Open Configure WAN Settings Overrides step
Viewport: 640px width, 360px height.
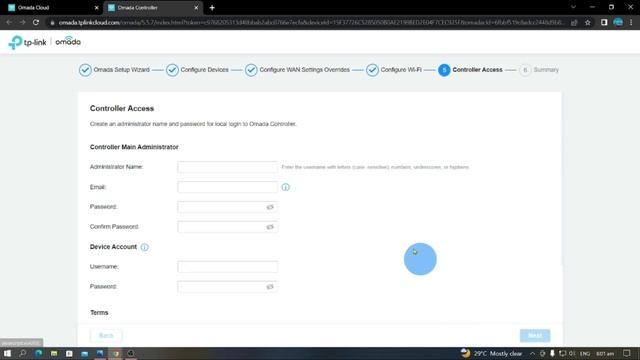click(297, 70)
